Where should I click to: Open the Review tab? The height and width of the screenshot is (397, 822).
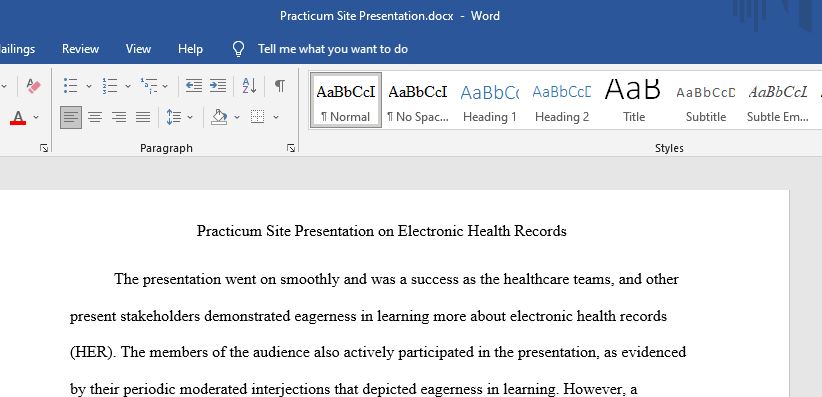[x=80, y=49]
